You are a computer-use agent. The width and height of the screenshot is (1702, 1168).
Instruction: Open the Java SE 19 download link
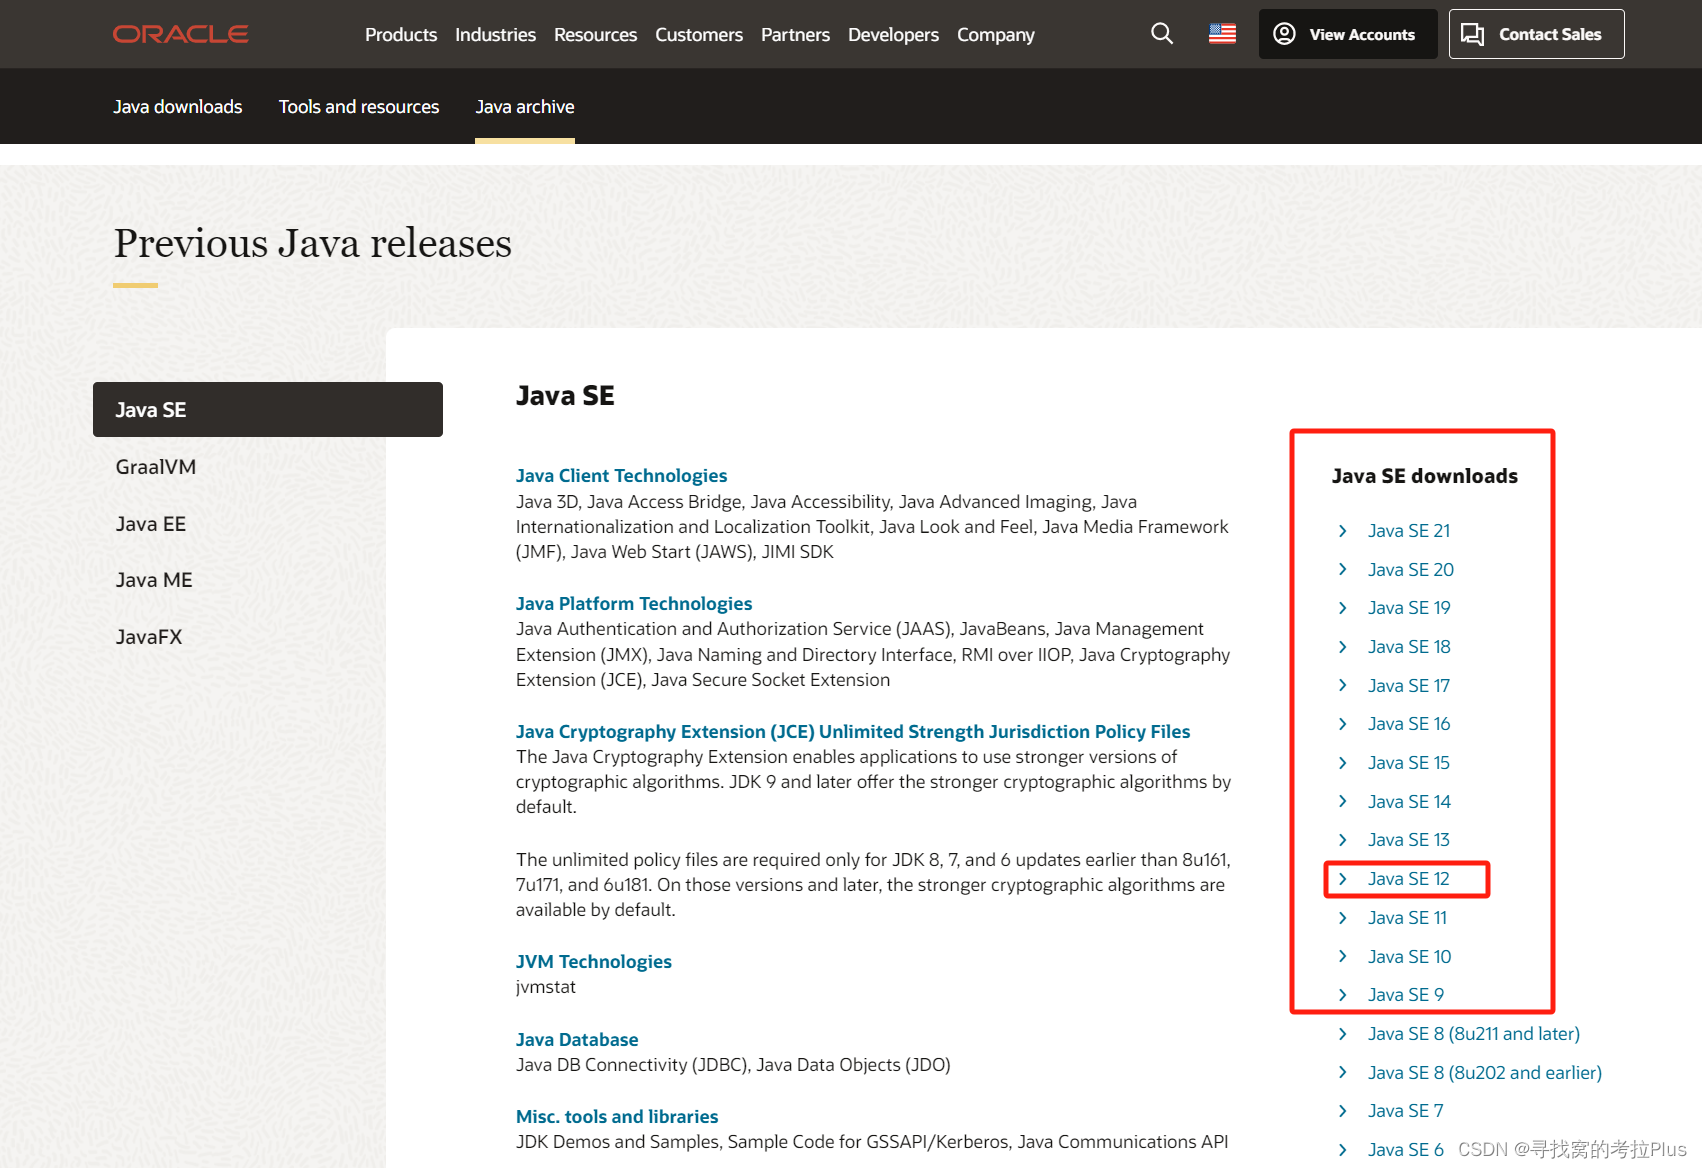click(1409, 608)
